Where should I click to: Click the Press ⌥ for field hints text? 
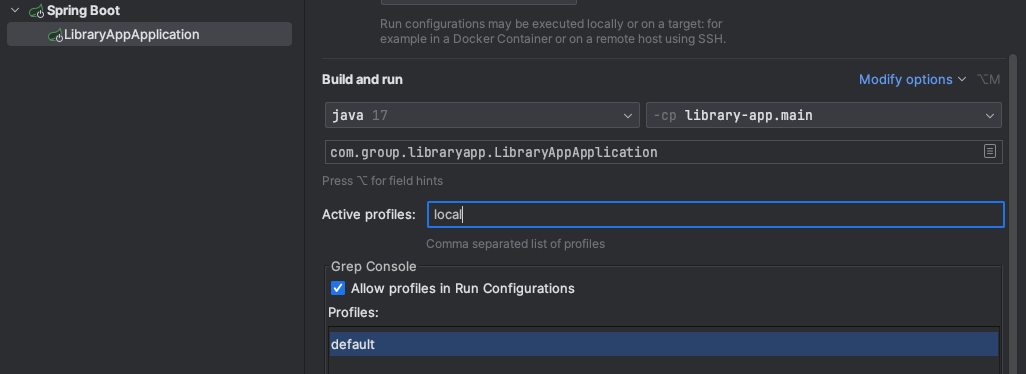coord(383,181)
